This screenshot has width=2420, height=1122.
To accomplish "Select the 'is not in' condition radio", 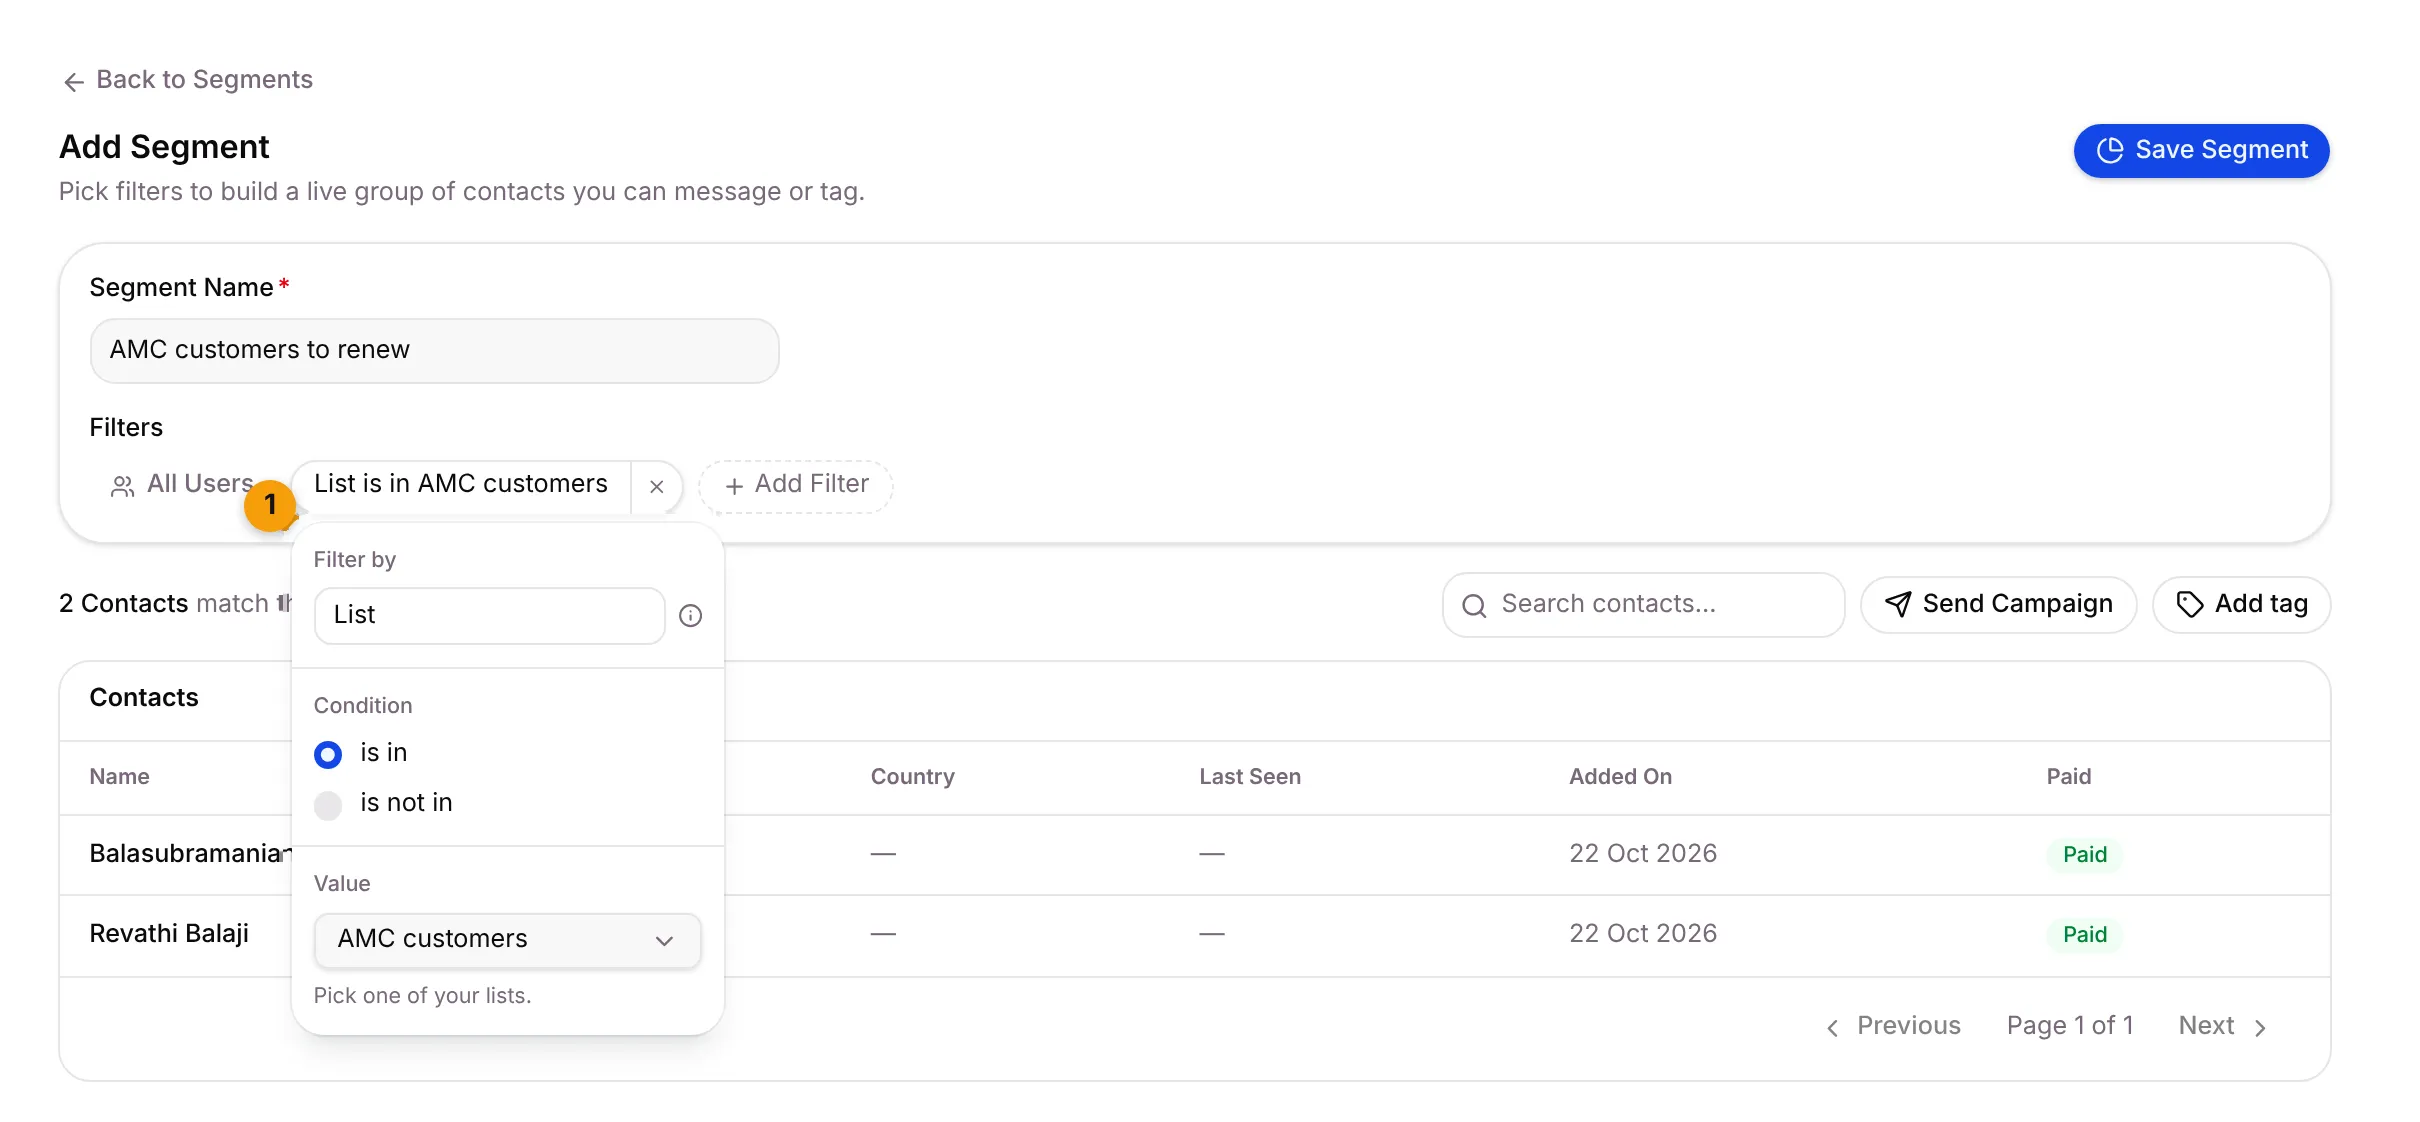I will point(328,804).
